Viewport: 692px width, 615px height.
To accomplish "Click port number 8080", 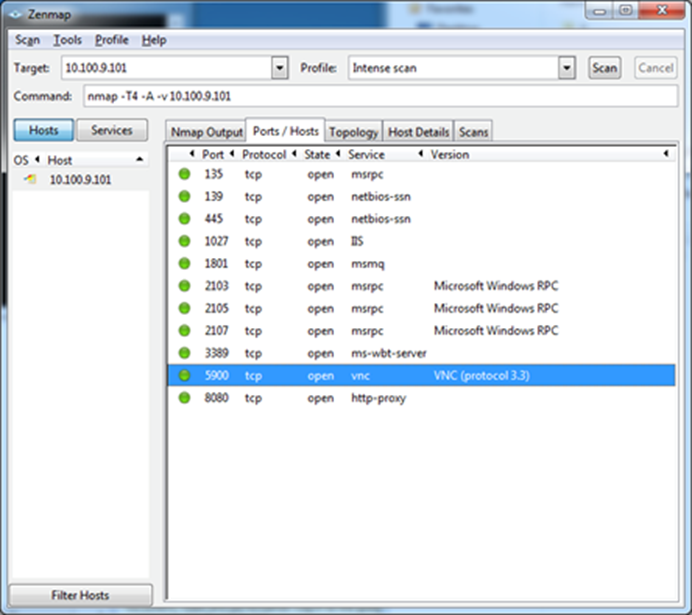I will [216, 398].
